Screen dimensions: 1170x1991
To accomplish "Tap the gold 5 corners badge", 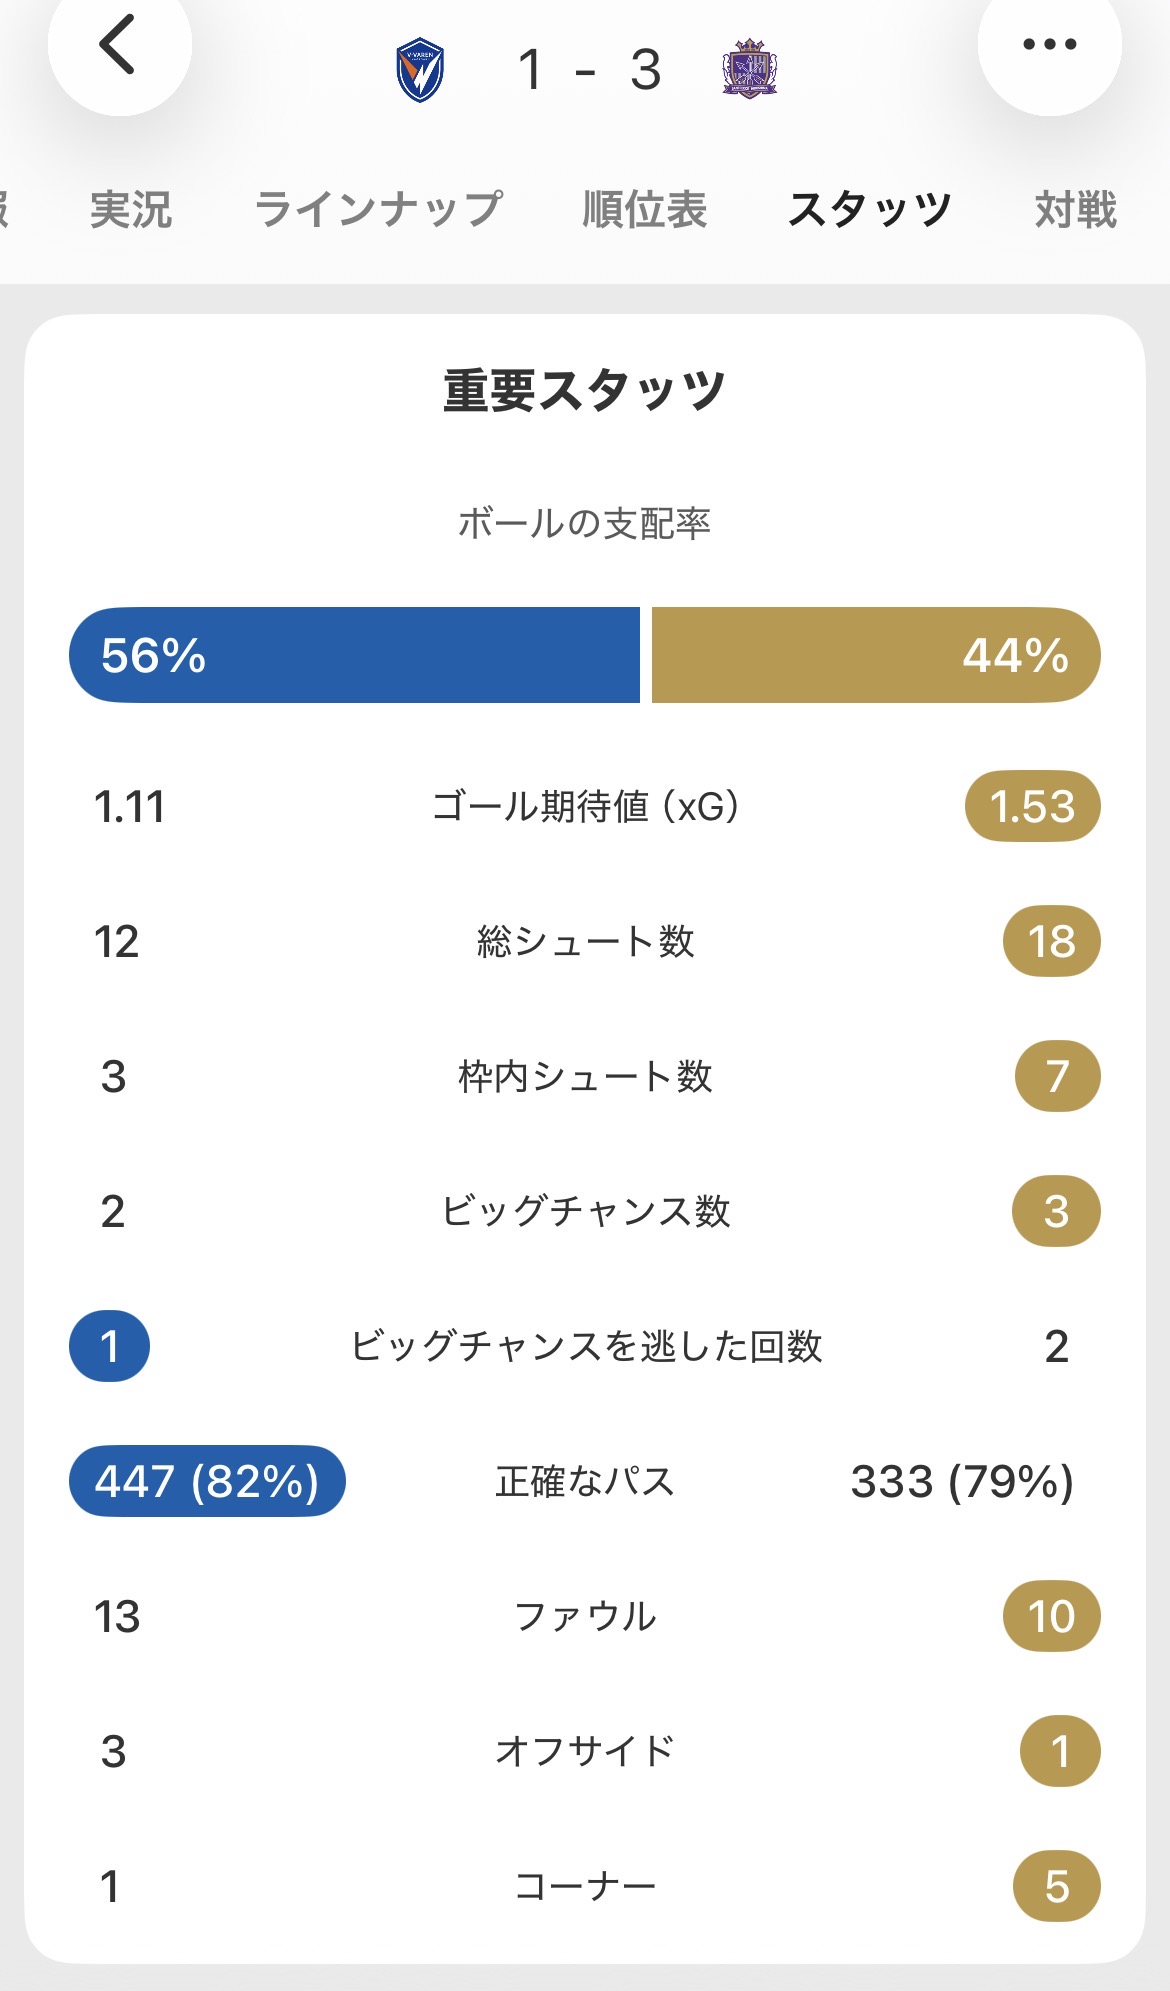I will (1057, 1887).
